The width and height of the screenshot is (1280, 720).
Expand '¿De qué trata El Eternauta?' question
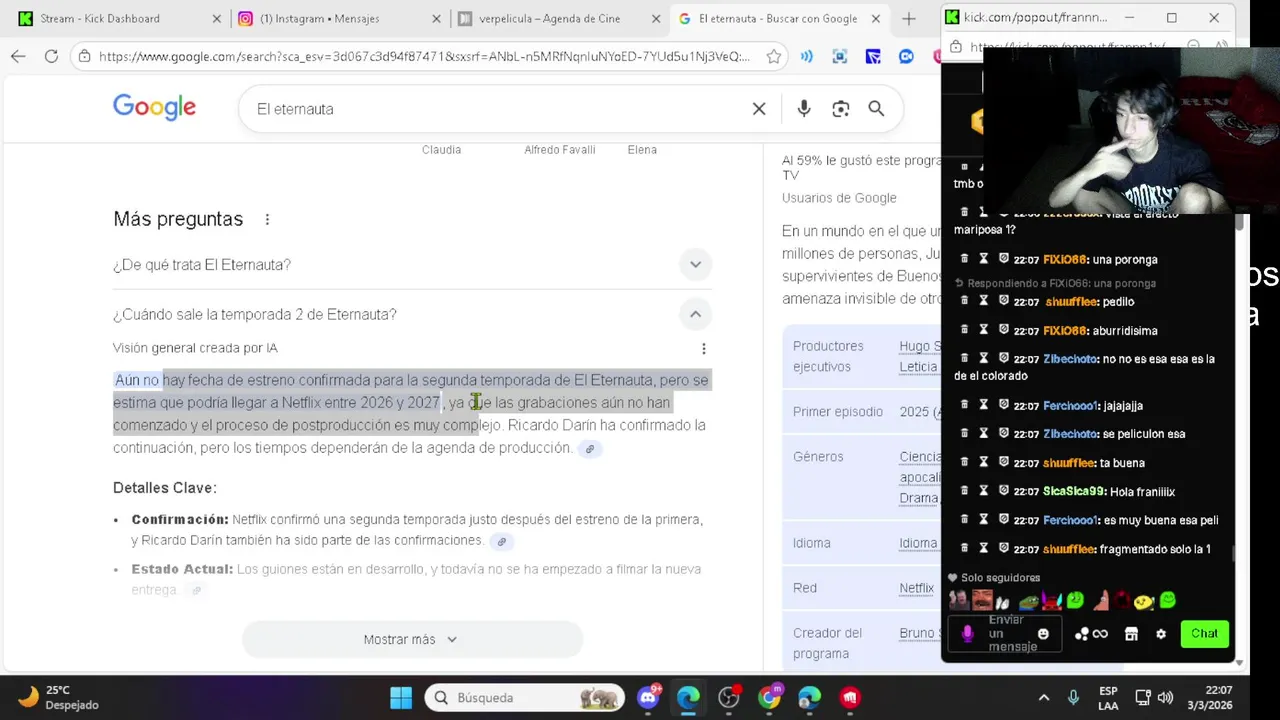click(x=412, y=265)
